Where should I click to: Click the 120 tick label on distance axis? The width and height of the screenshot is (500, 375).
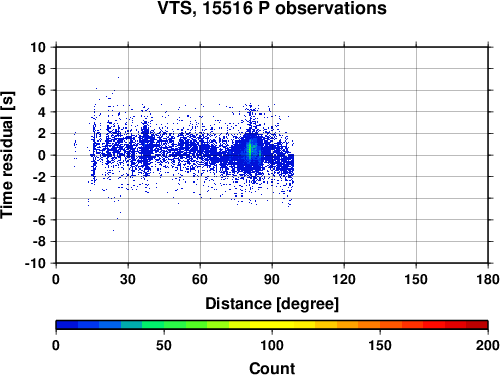(344, 279)
